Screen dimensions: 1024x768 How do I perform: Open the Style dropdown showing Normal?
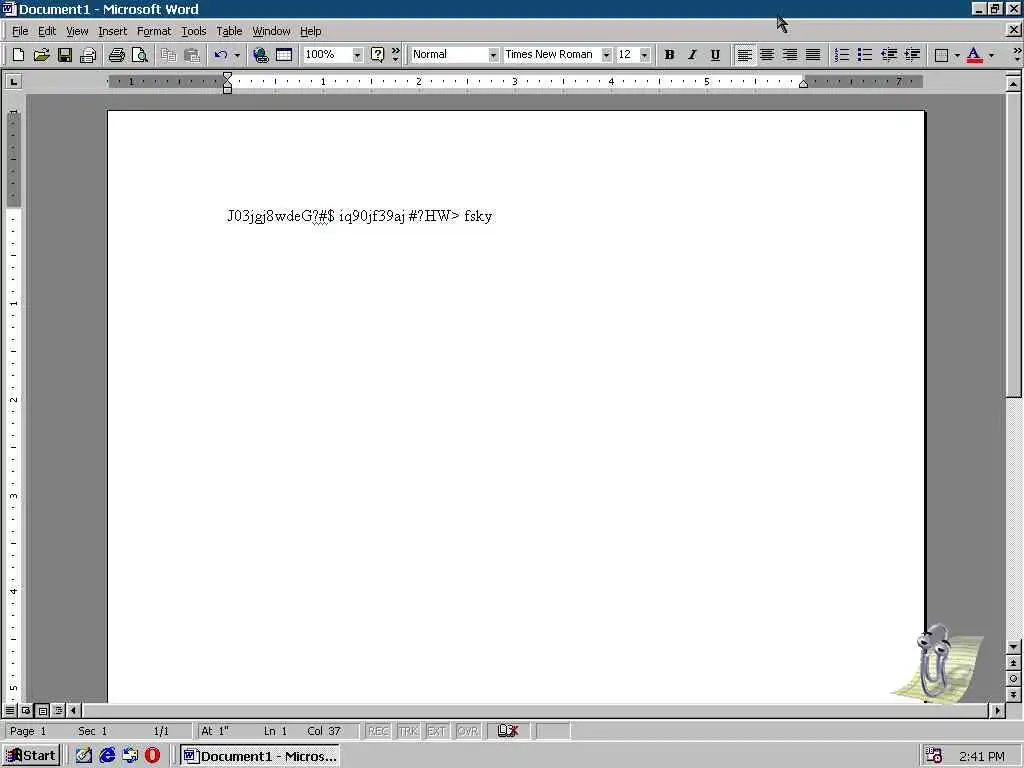tap(493, 55)
